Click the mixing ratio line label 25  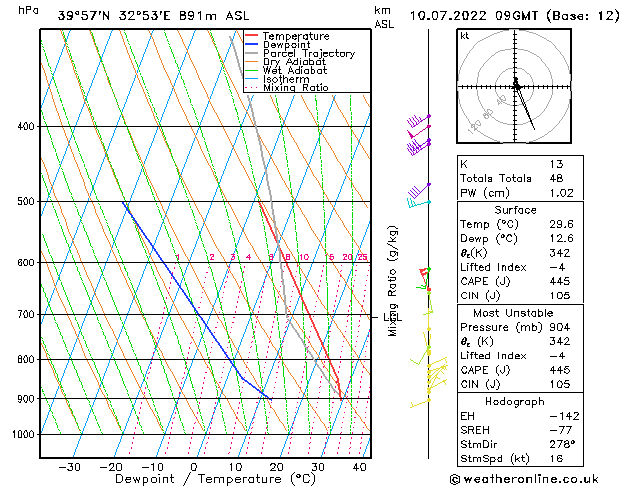tap(362, 257)
